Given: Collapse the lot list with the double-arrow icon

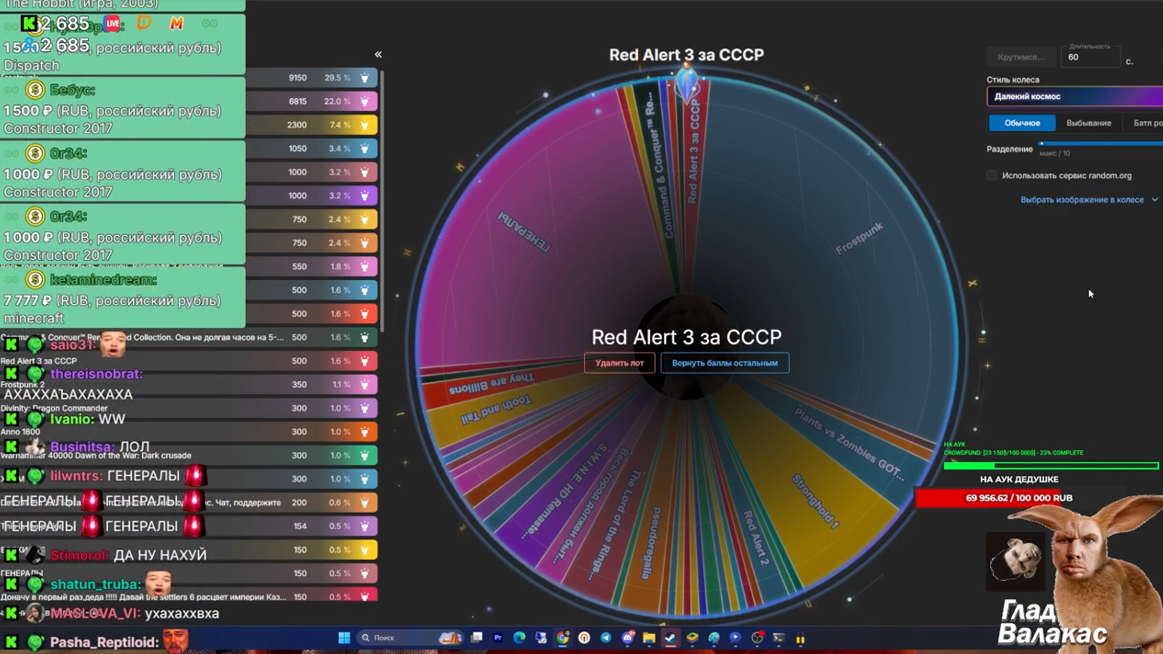Looking at the screenshot, I should coord(378,54).
